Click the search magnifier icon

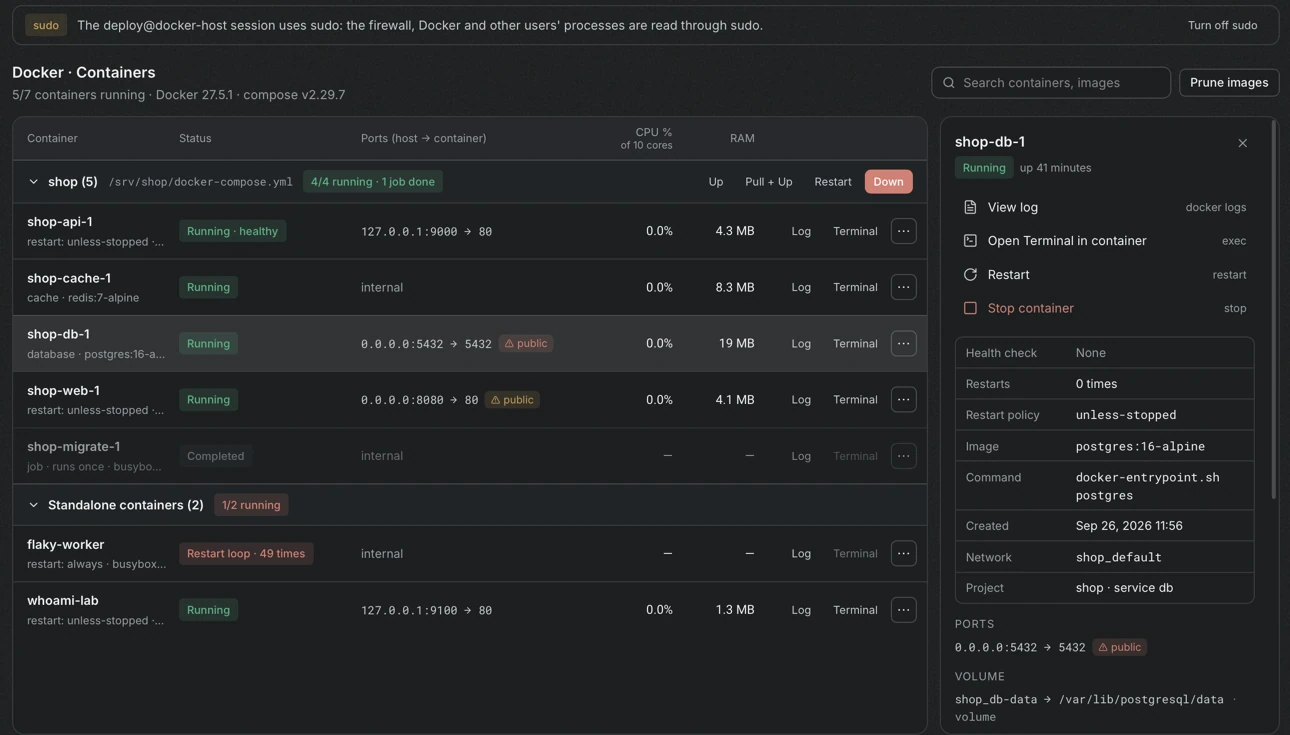pyautogui.click(x=949, y=83)
